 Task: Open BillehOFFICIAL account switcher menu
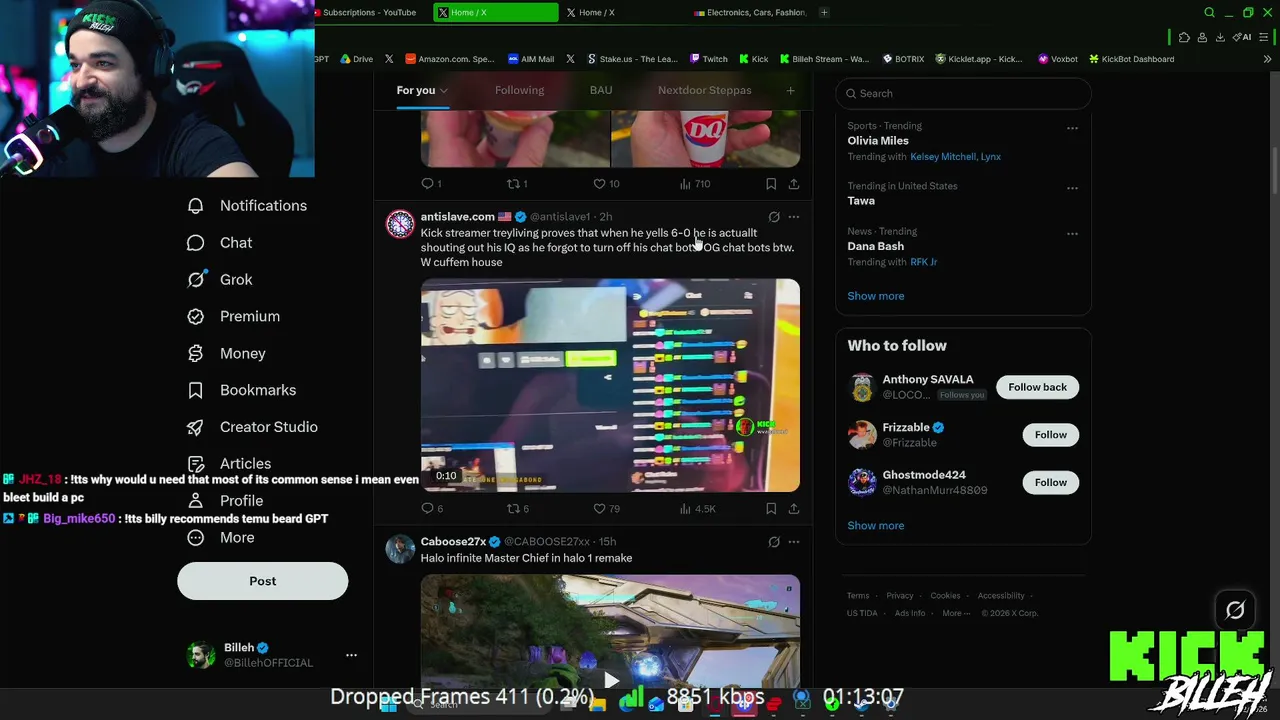[351, 655]
